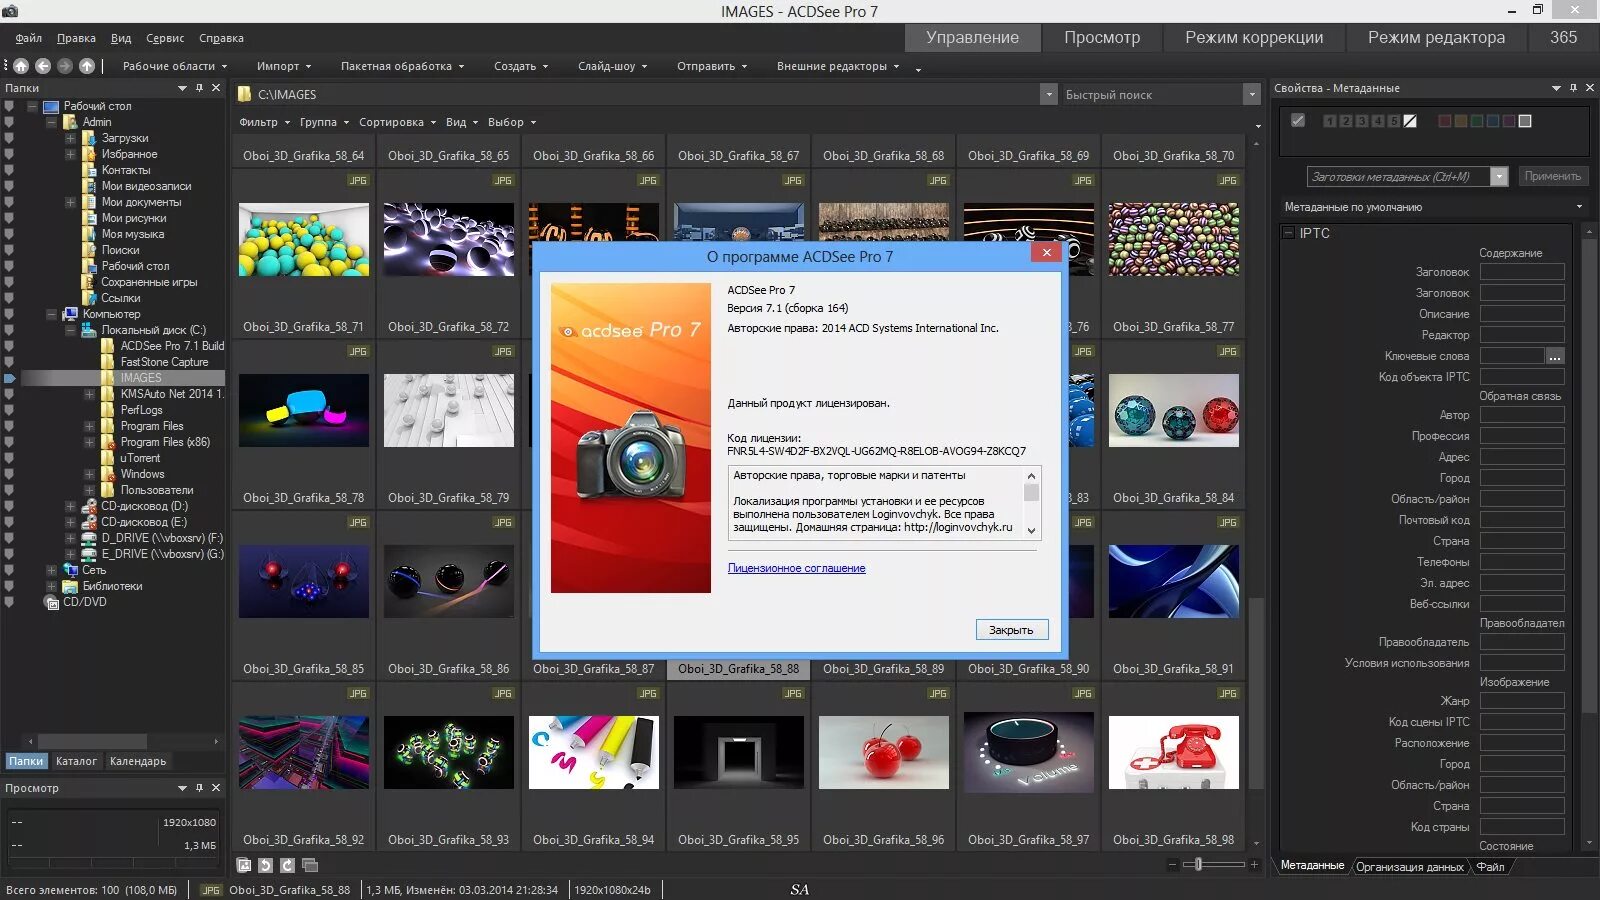Image resolution: width=1600 pixels, height=900 pixels.
Task: Open the Сервис menu
Action: [165, 38]
